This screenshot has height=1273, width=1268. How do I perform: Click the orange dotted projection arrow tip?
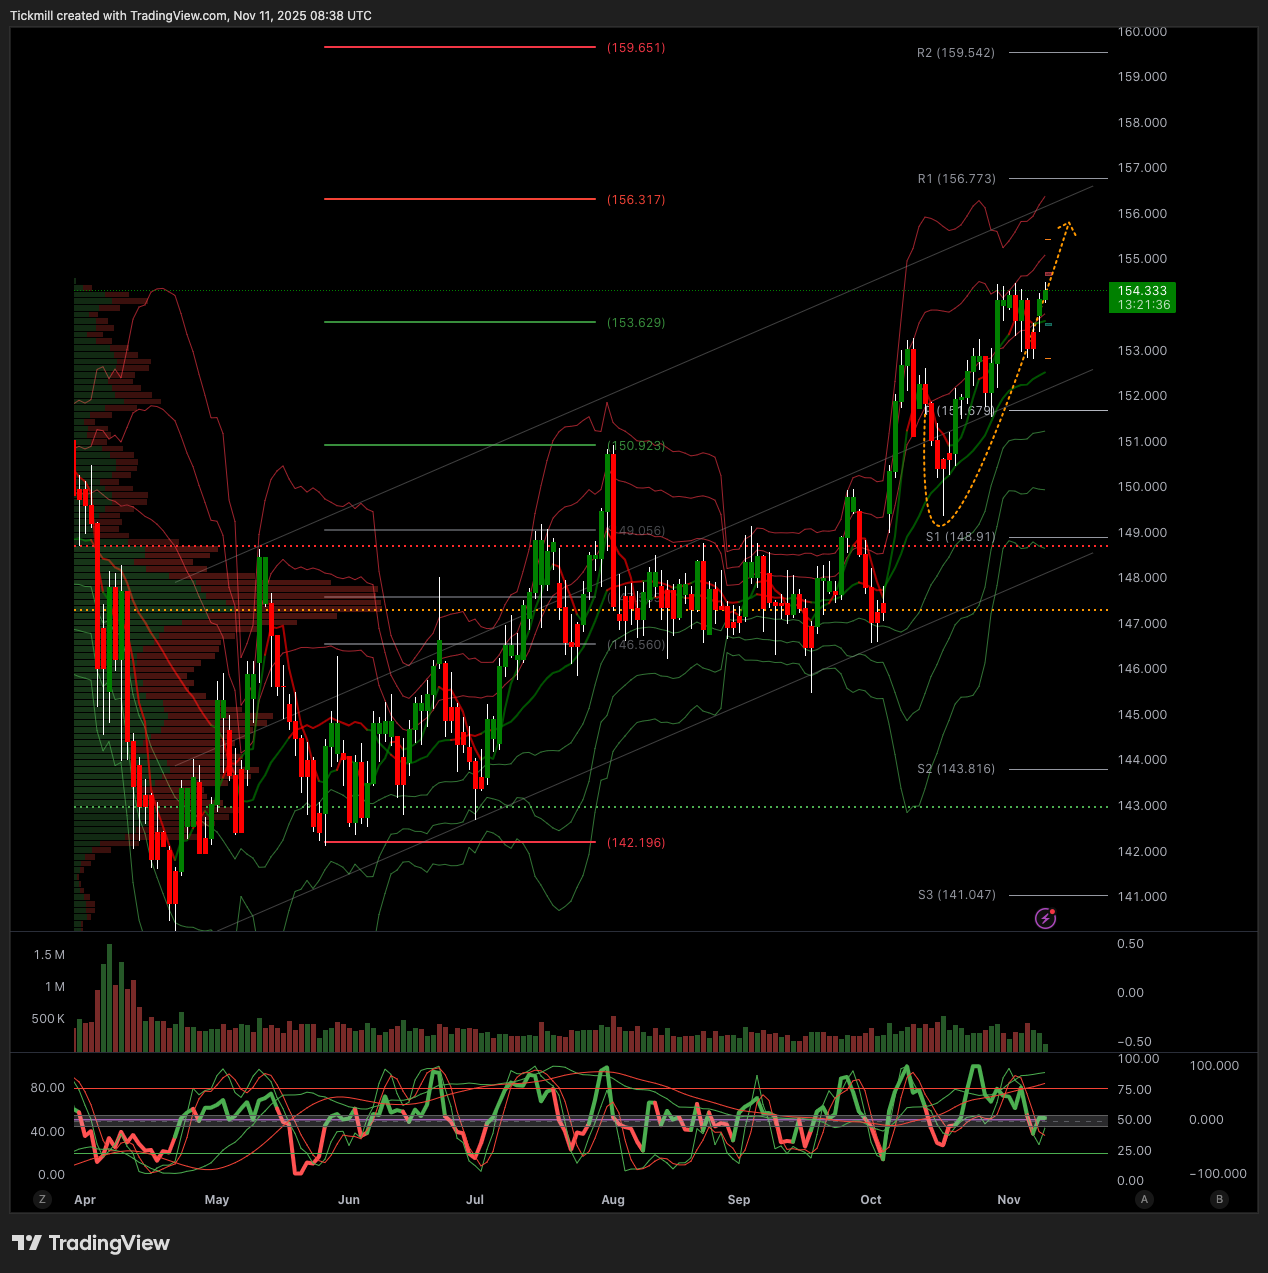pyautogui.click(x=1069, y=223)
